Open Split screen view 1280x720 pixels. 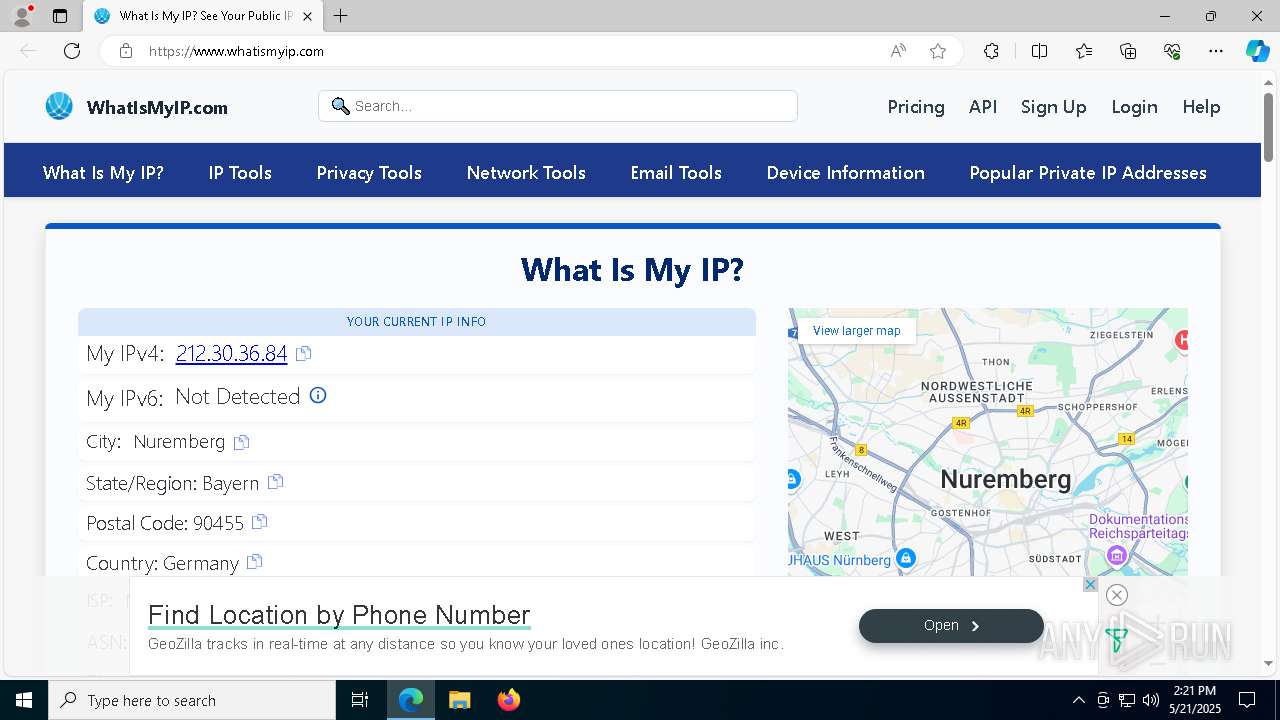click(1039, 51)
